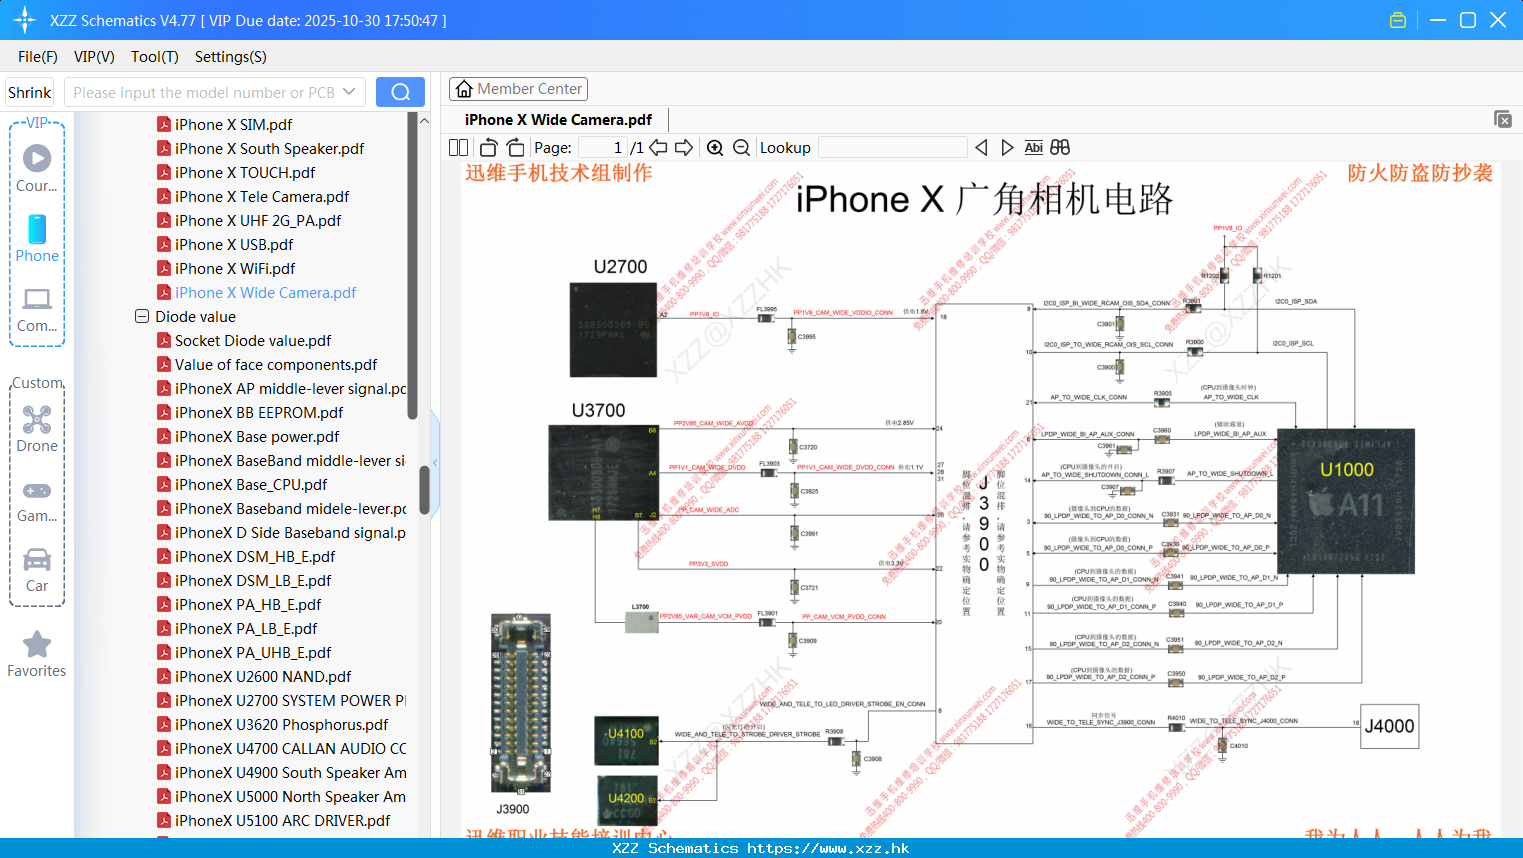Open the Car sidebar category
The height and width of the screenshot is (858, 1523).
click(37, 570)
